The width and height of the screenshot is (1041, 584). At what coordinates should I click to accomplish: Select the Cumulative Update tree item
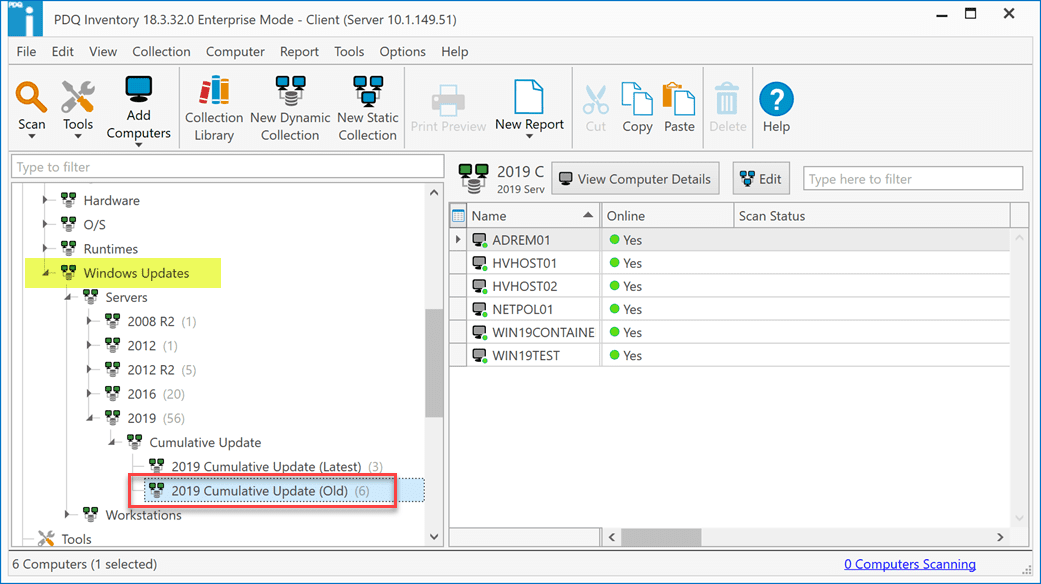pyautogui.click(x=205, y=442)
